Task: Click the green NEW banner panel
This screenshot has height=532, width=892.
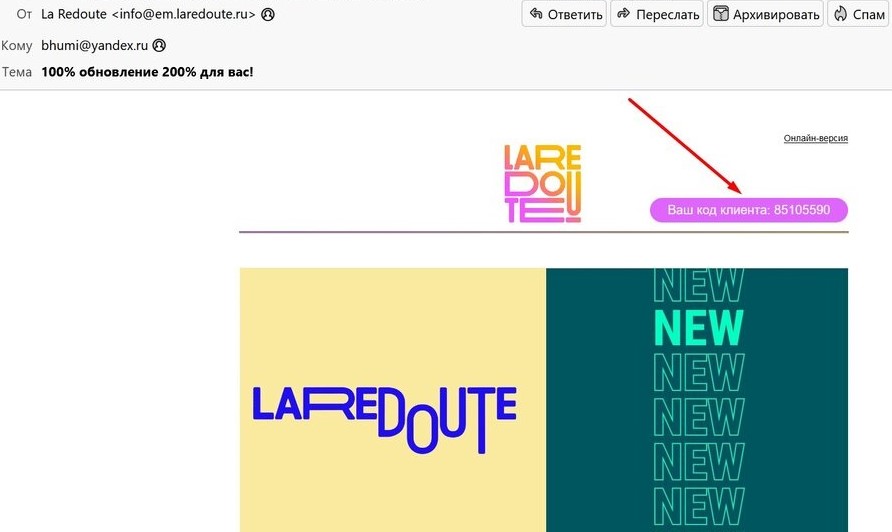Action: 697,400
